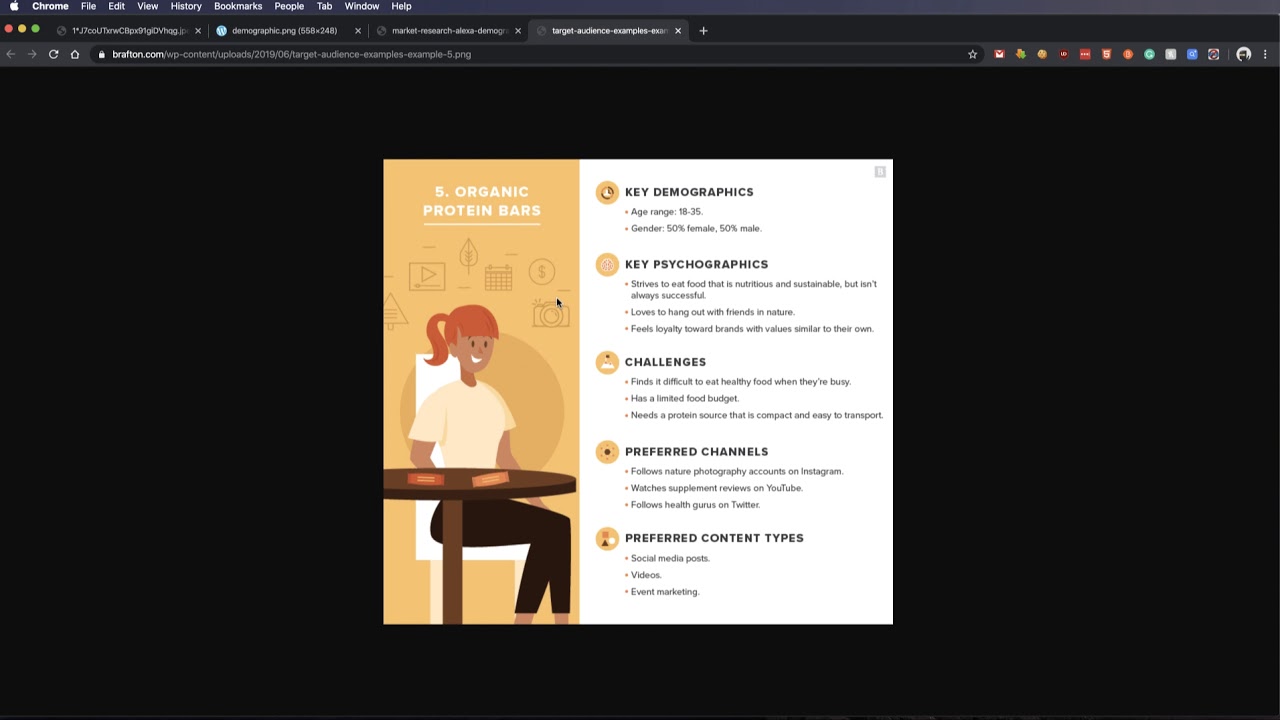Screen dimensions: 1280x720
Task: View site information lock icon
Action: (101, 54)
